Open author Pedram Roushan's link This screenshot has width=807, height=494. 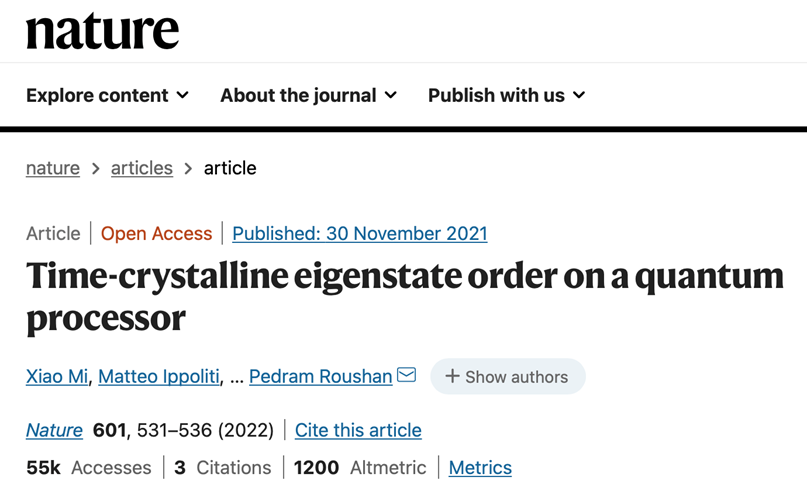[x=321, y=377]
